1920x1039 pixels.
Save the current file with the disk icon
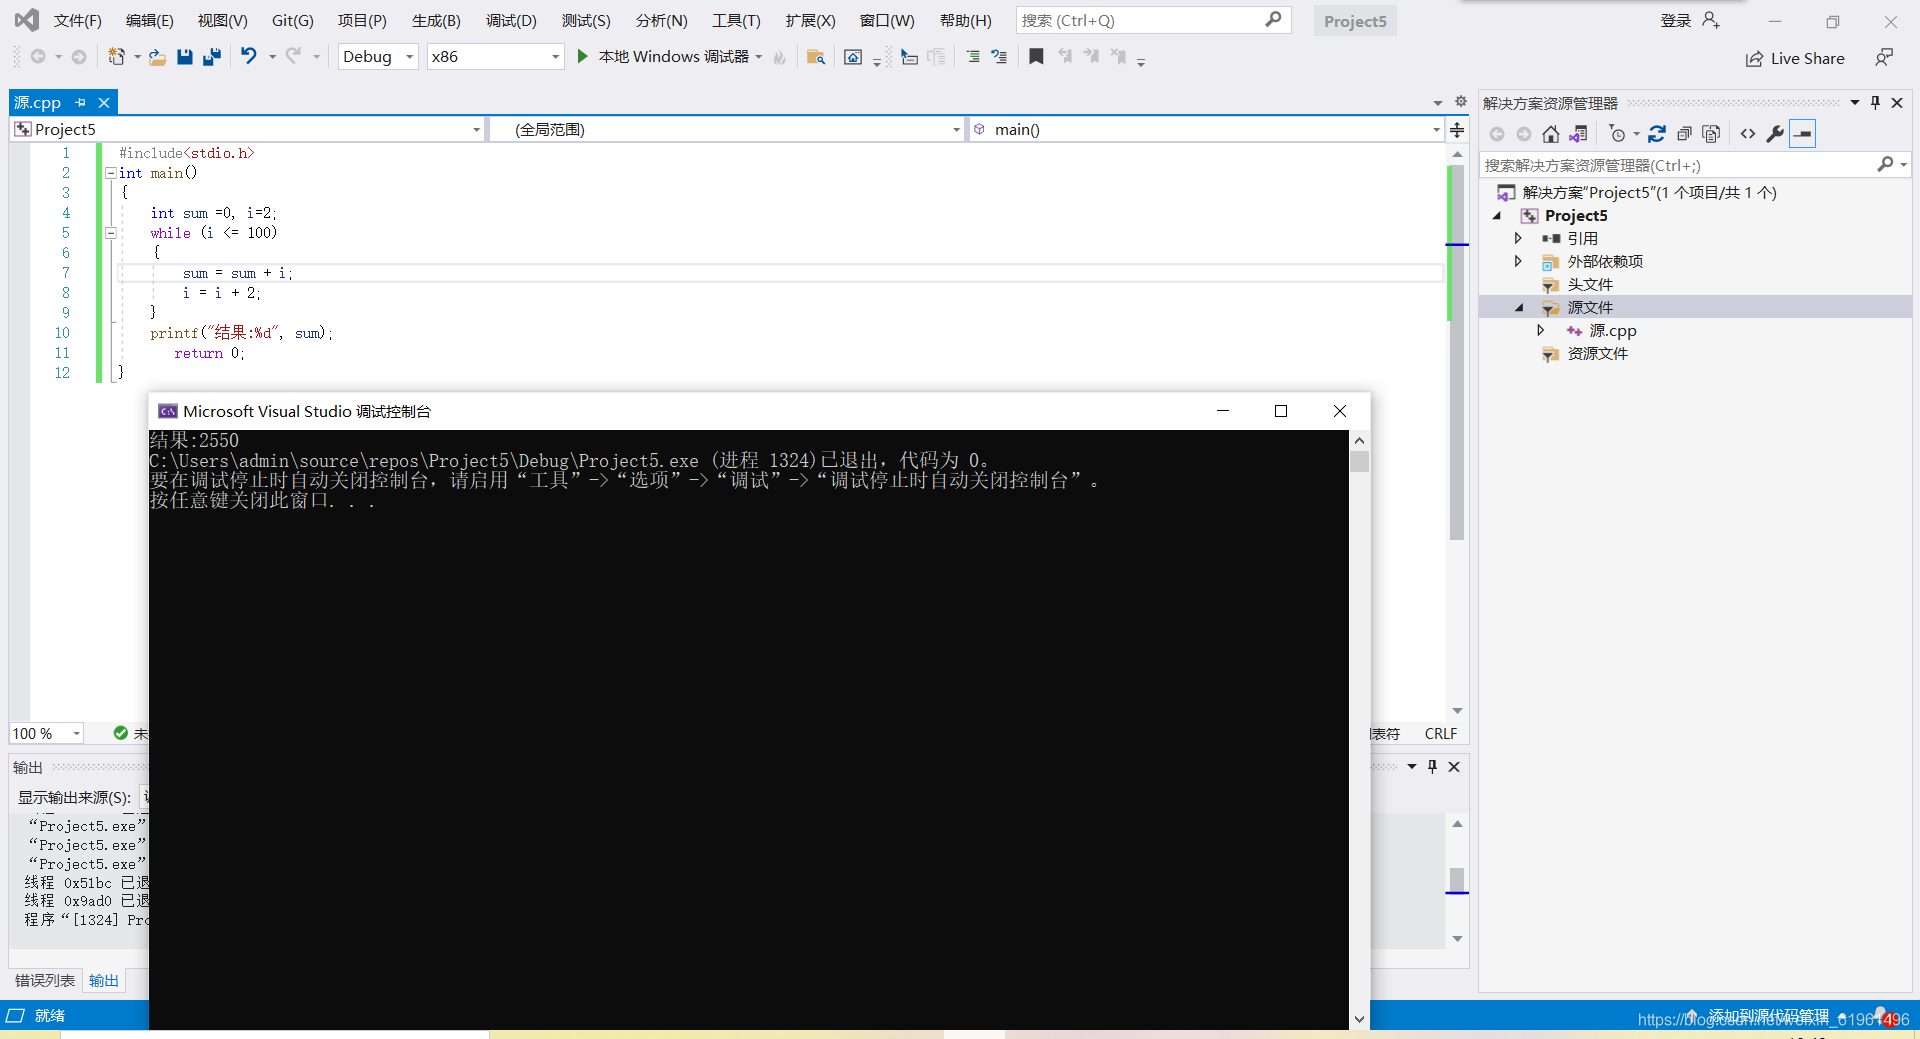click(x=184, y=57)
